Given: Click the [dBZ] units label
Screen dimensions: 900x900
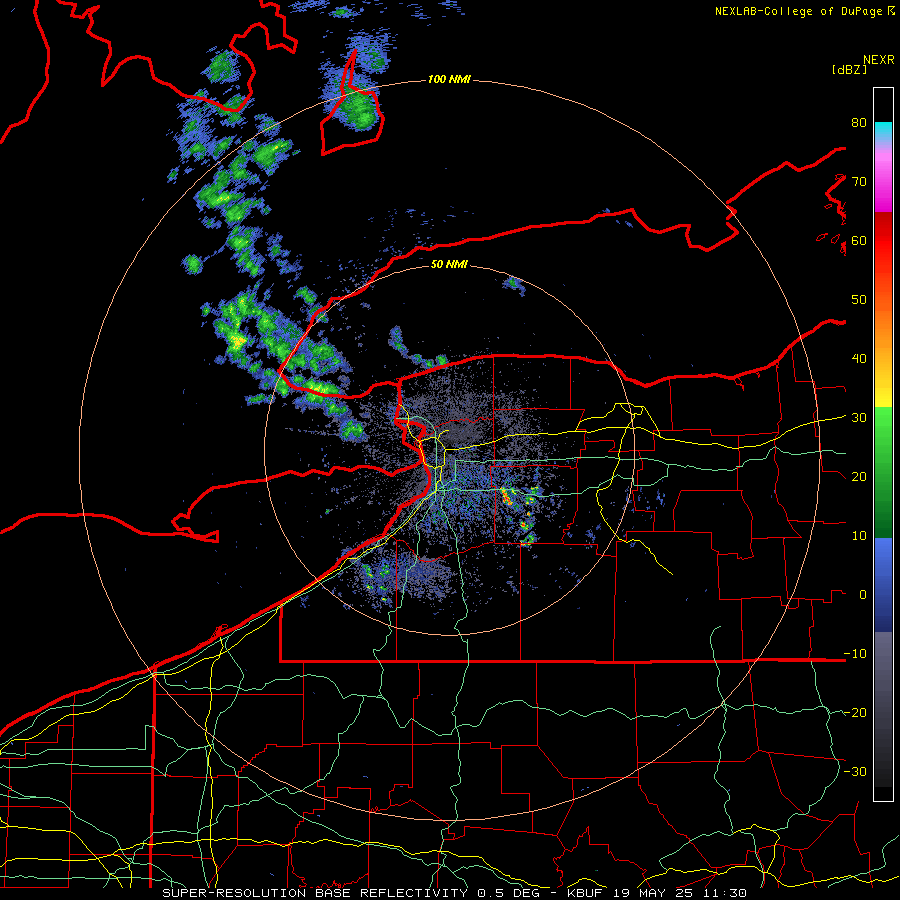Looking at the screenshot, I should (x=849, y=69).
